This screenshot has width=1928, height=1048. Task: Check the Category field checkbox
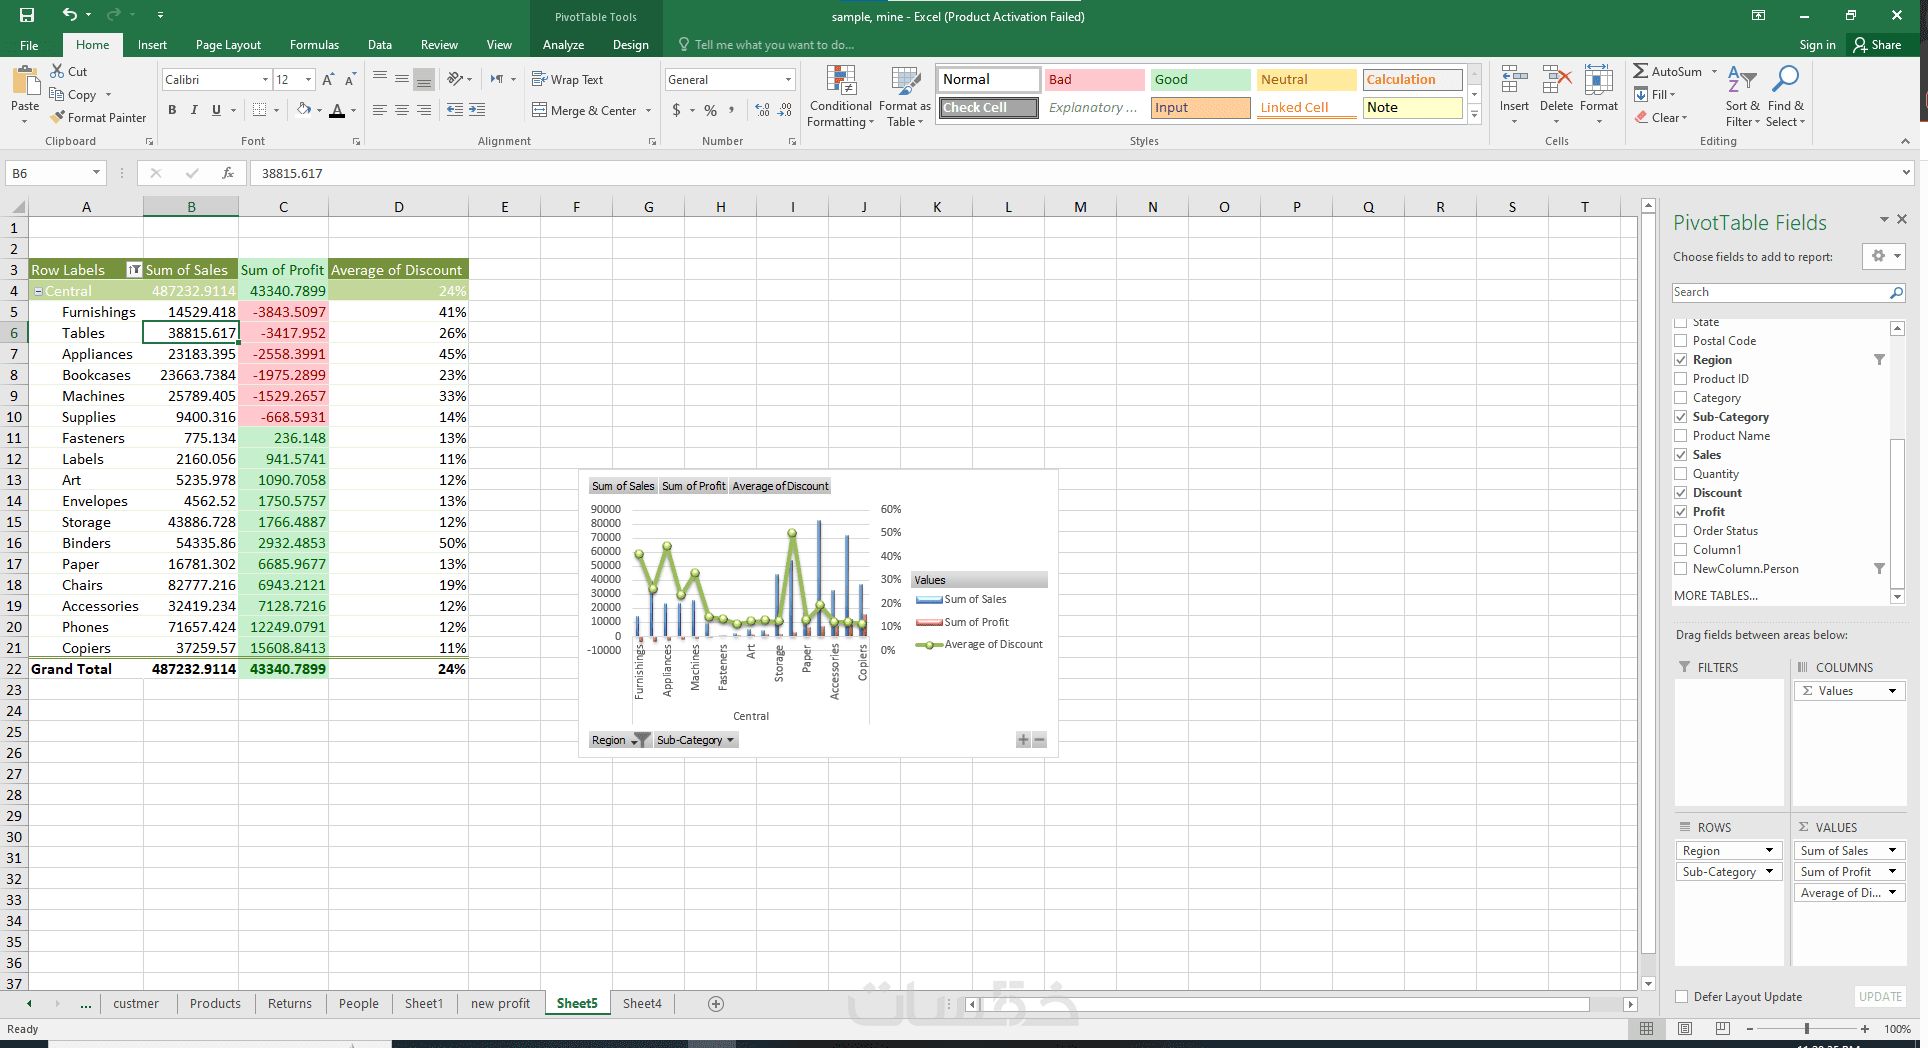click(1681, 398)
